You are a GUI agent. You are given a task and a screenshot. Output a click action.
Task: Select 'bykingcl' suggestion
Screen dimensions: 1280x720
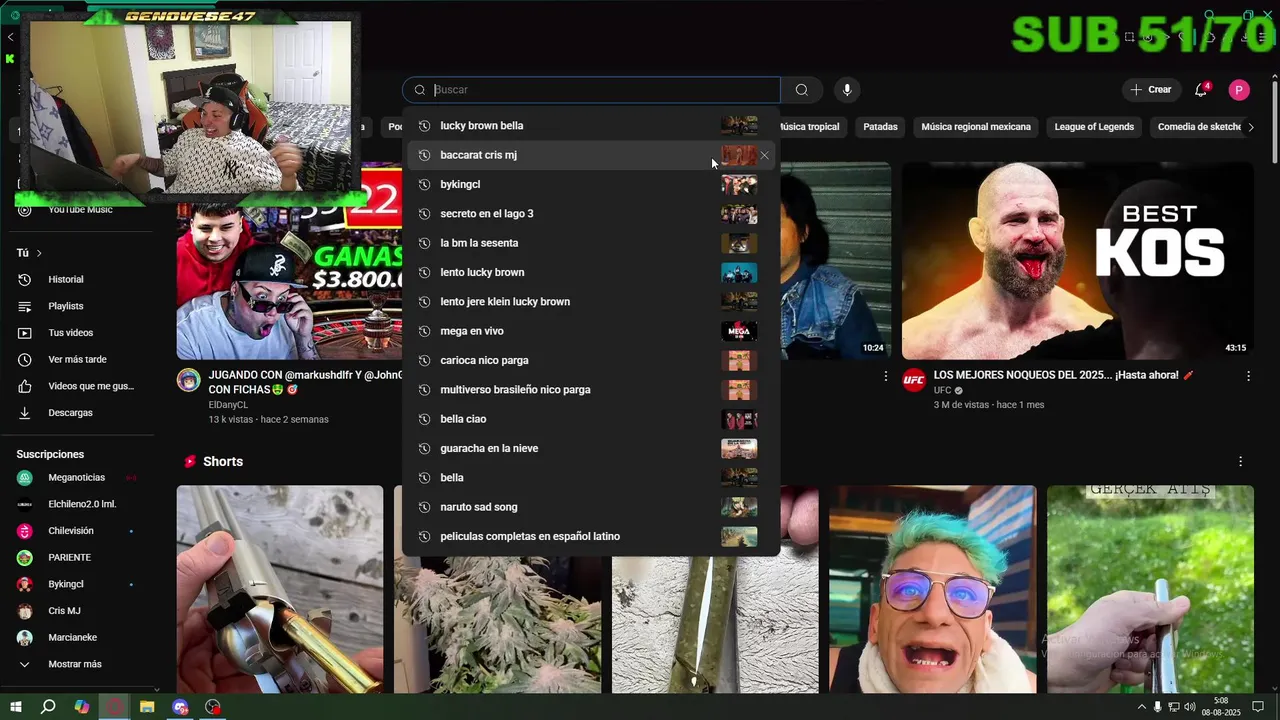[591, 184]
